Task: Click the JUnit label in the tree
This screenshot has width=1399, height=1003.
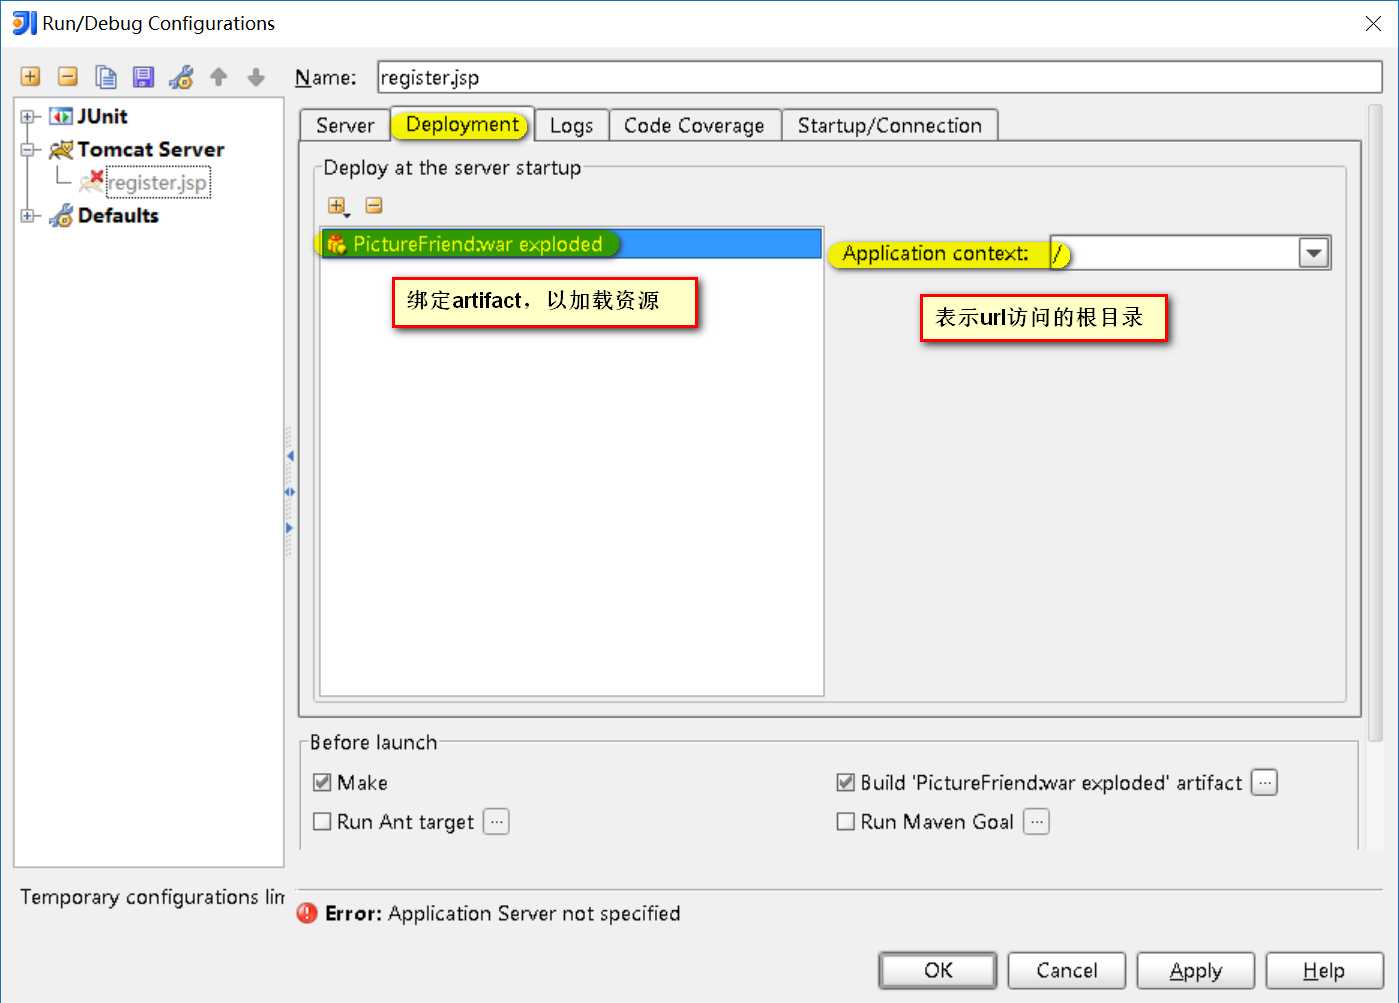Action: [x=103, y=117]
